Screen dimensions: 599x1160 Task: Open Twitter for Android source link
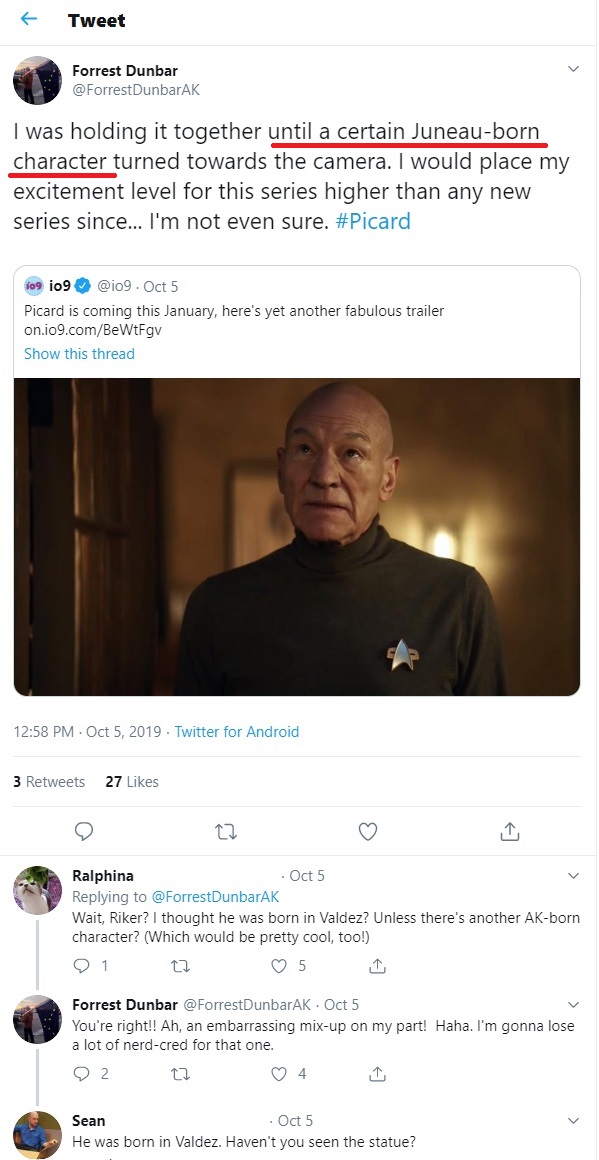[x=237, y=732]
